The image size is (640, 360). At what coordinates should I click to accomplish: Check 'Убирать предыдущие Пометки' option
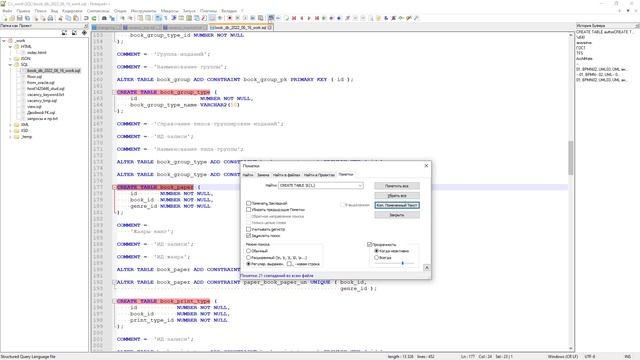[249, 209]
